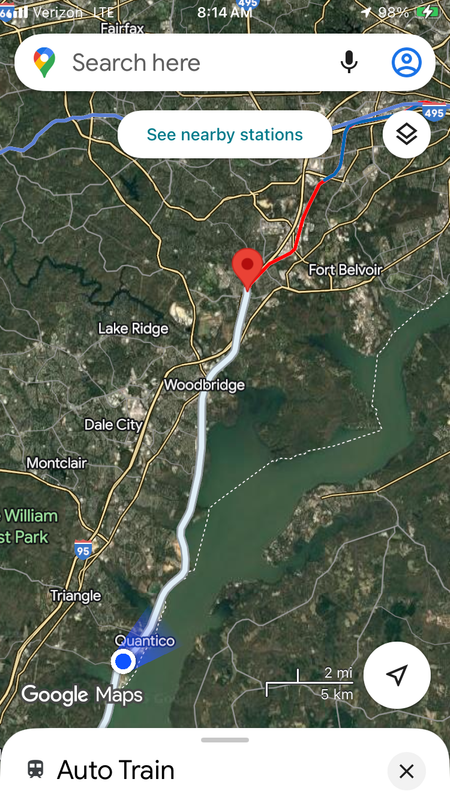Tap the blue current location dot
This screenshot has height=800, width=450.
click(123, 662)
